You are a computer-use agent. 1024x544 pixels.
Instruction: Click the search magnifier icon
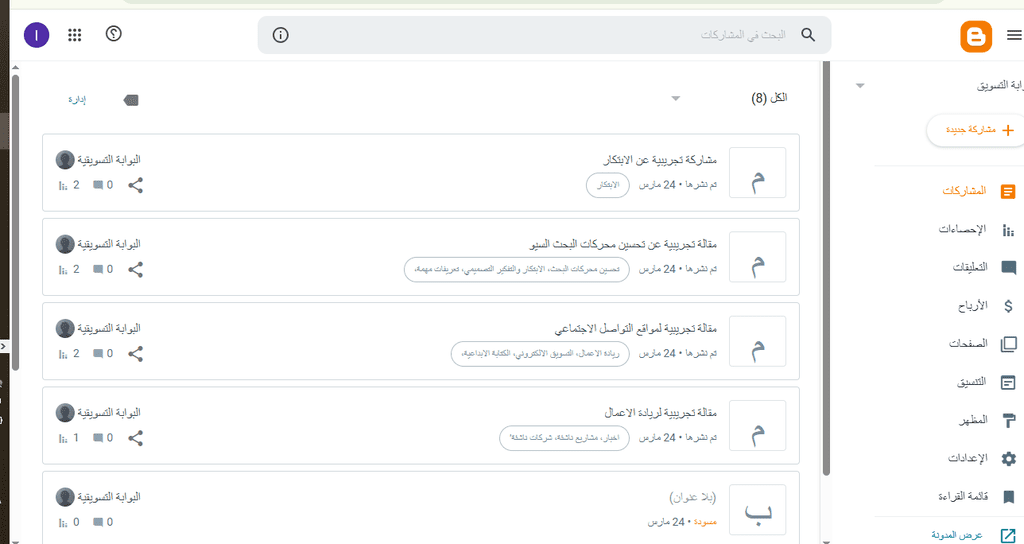[808, 35]
